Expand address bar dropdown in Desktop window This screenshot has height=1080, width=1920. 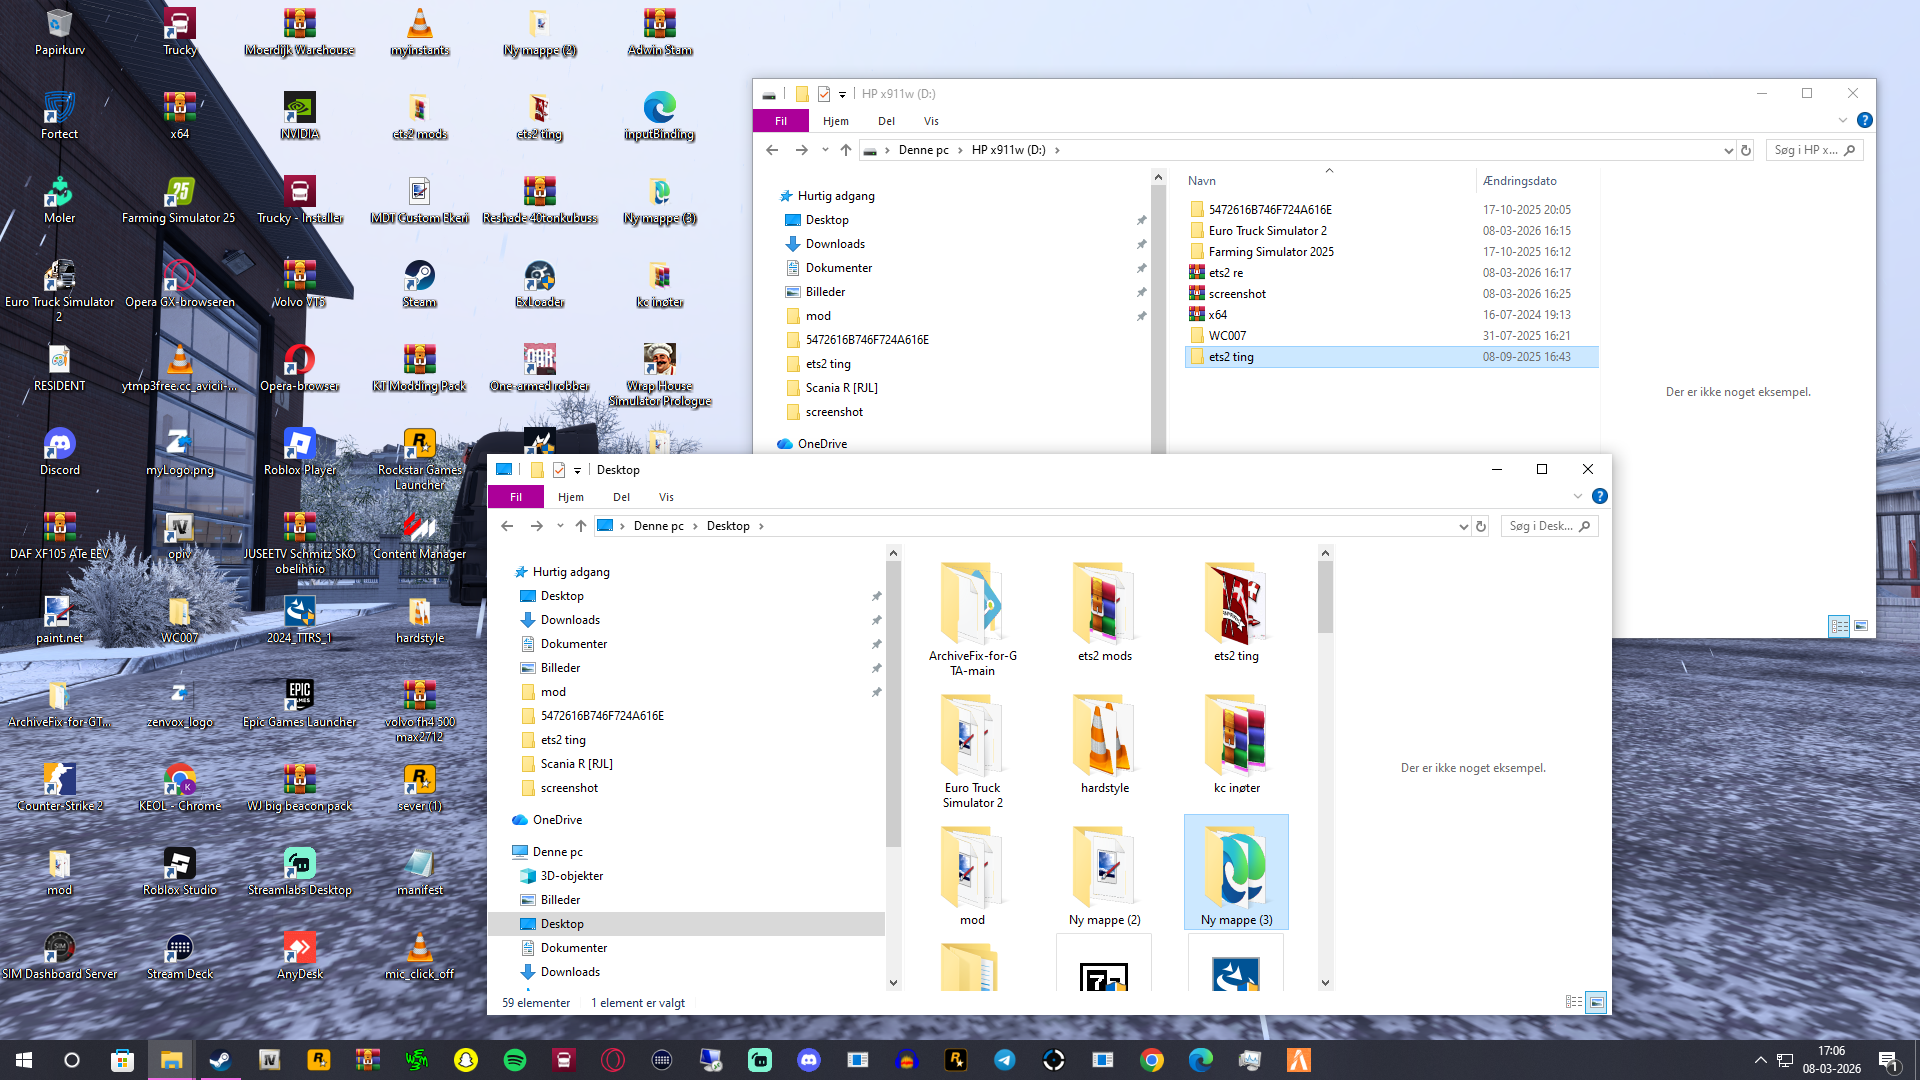coord(1463,526)
